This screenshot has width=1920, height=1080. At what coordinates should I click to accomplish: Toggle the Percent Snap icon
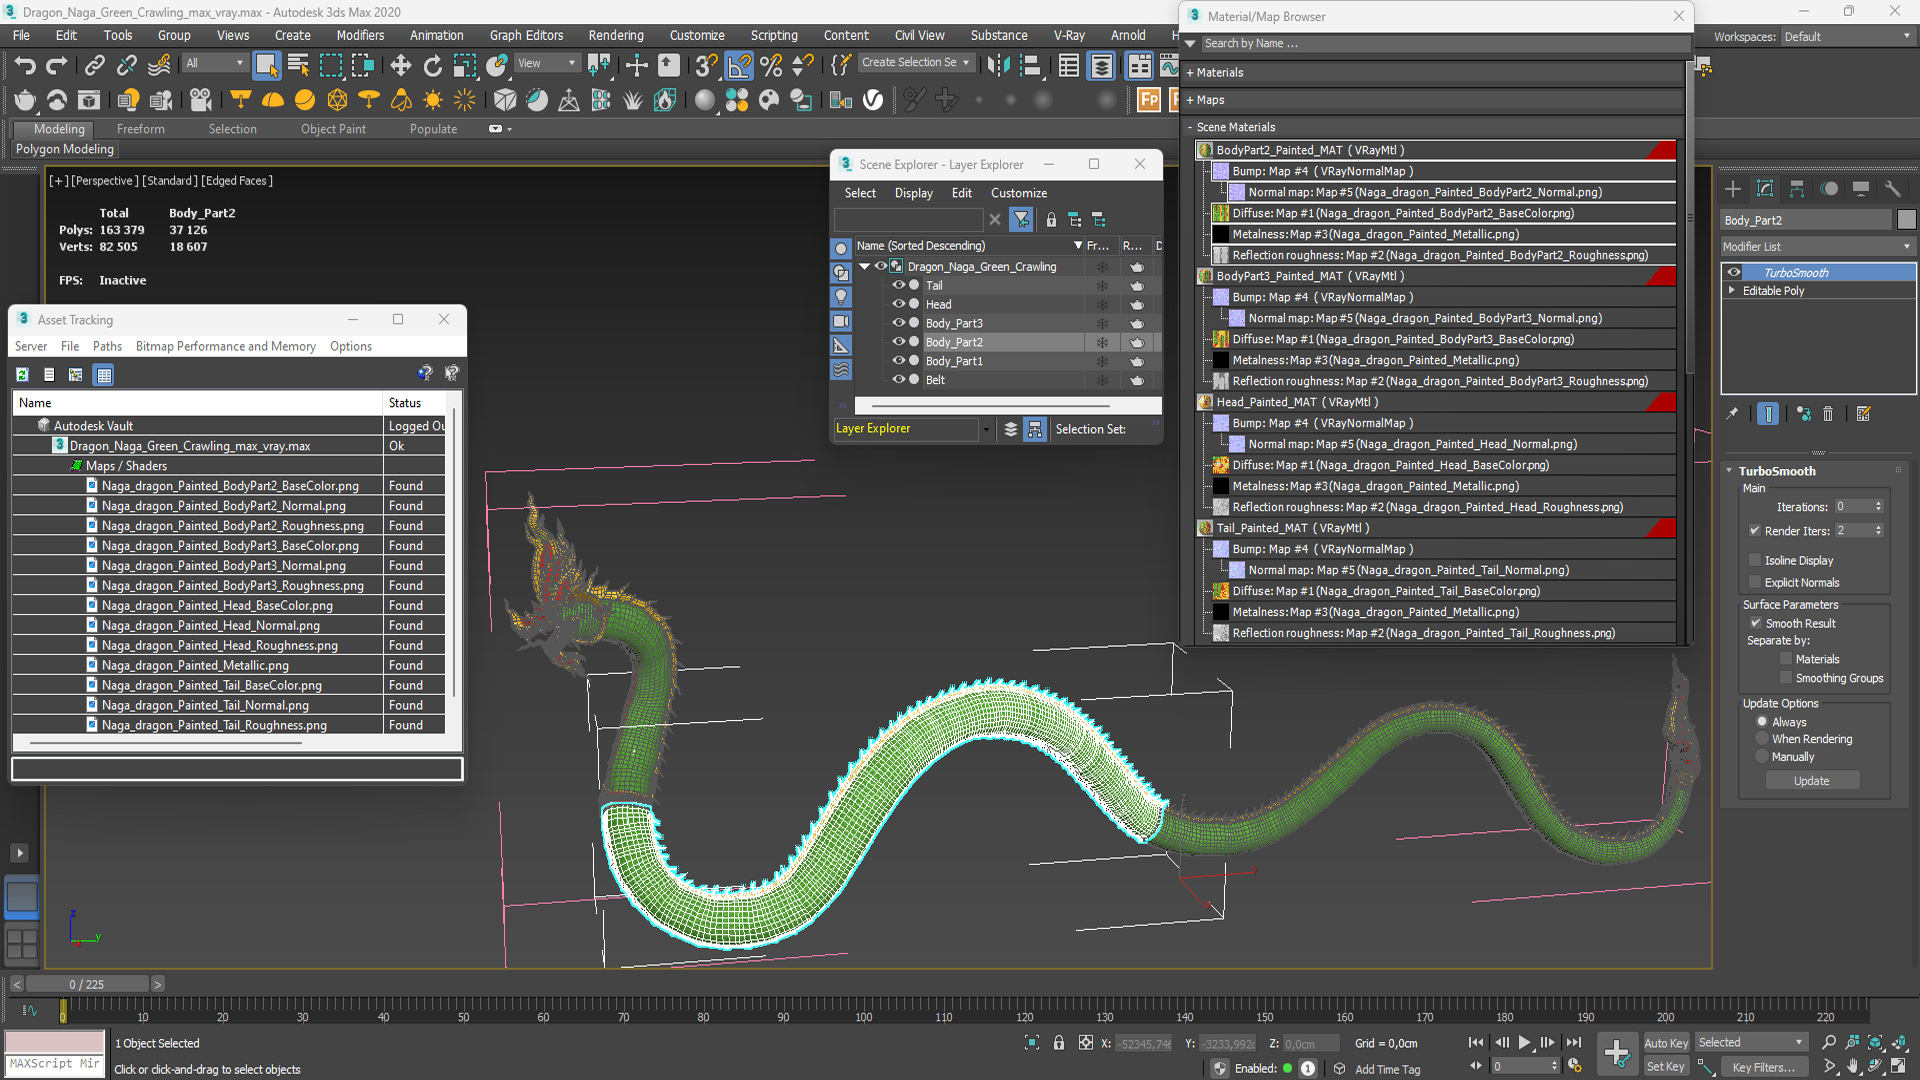771,66
